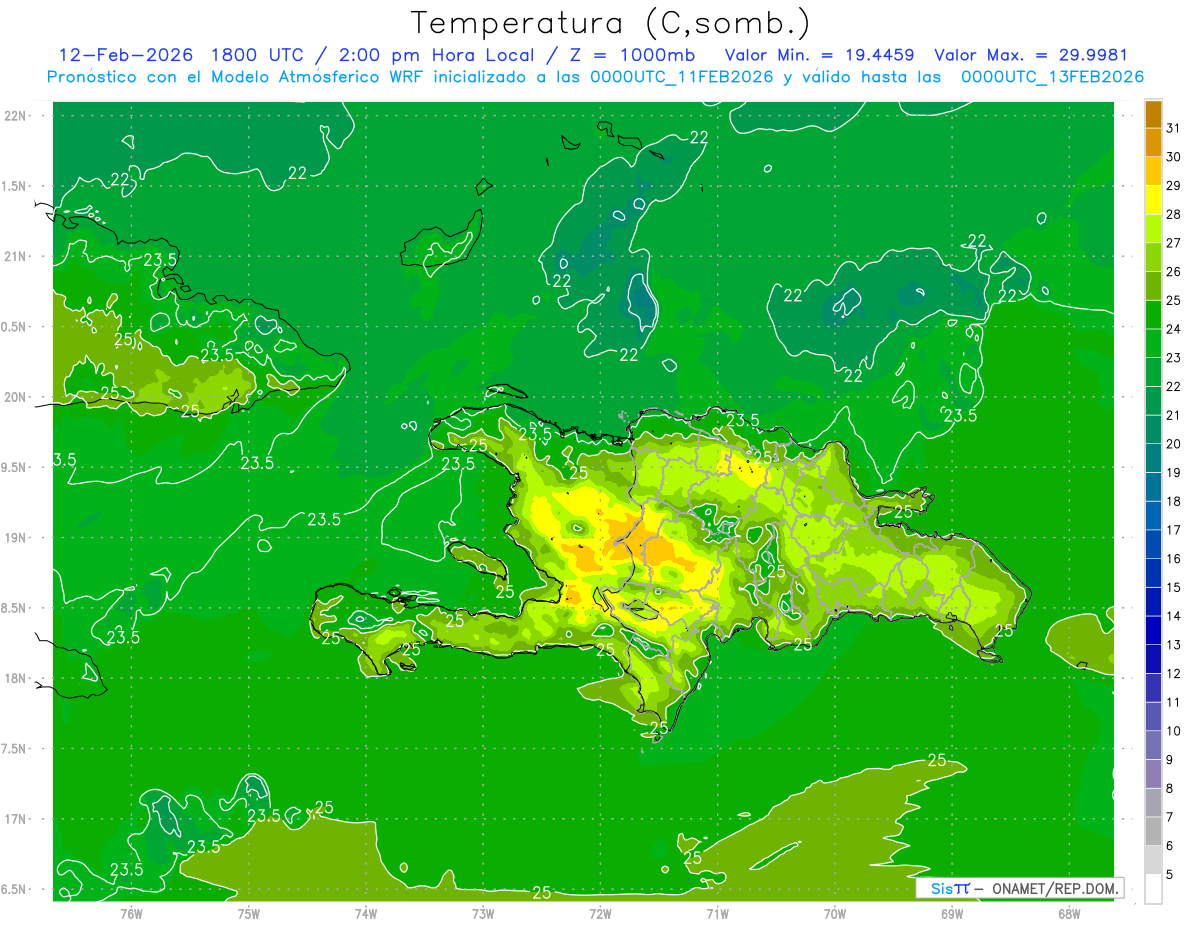The height and width of the screenshot is (927, 1200).
Task: Click the dark orange swatch above 31 in the color scale
Action: [1153, 114]
